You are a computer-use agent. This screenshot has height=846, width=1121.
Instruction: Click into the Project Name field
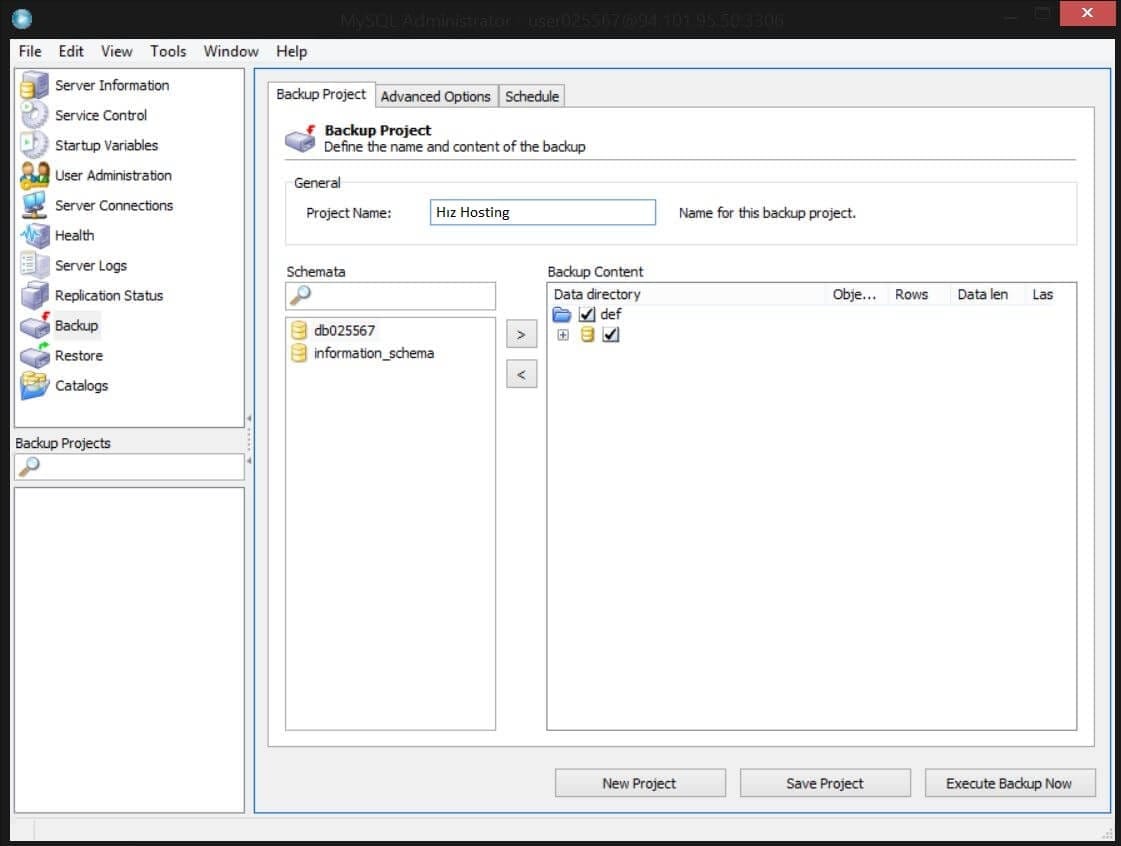[x=542, y=212]
